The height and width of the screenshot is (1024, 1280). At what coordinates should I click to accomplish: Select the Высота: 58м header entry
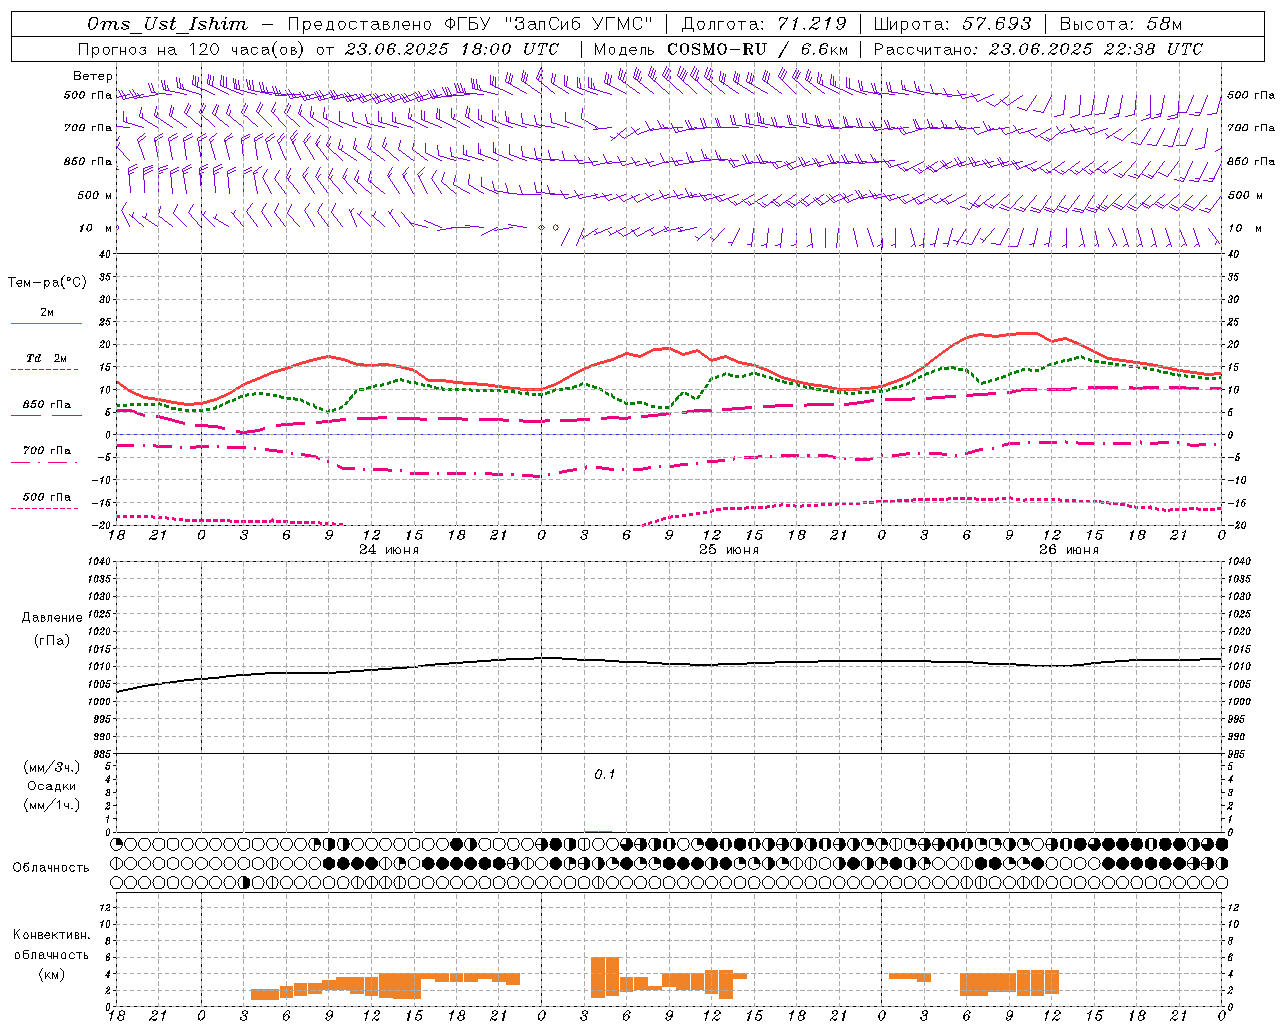pyautogui.click(x=1120, y=24)
